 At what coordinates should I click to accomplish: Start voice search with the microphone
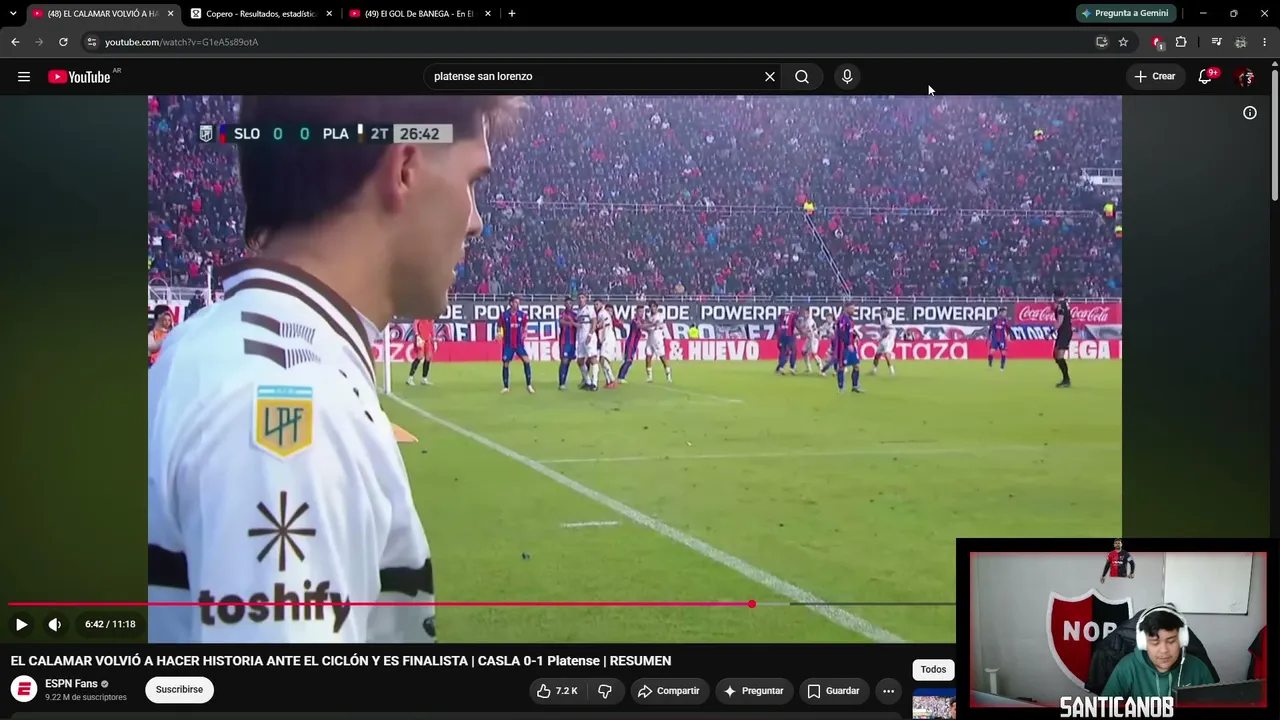click(847, 77)
